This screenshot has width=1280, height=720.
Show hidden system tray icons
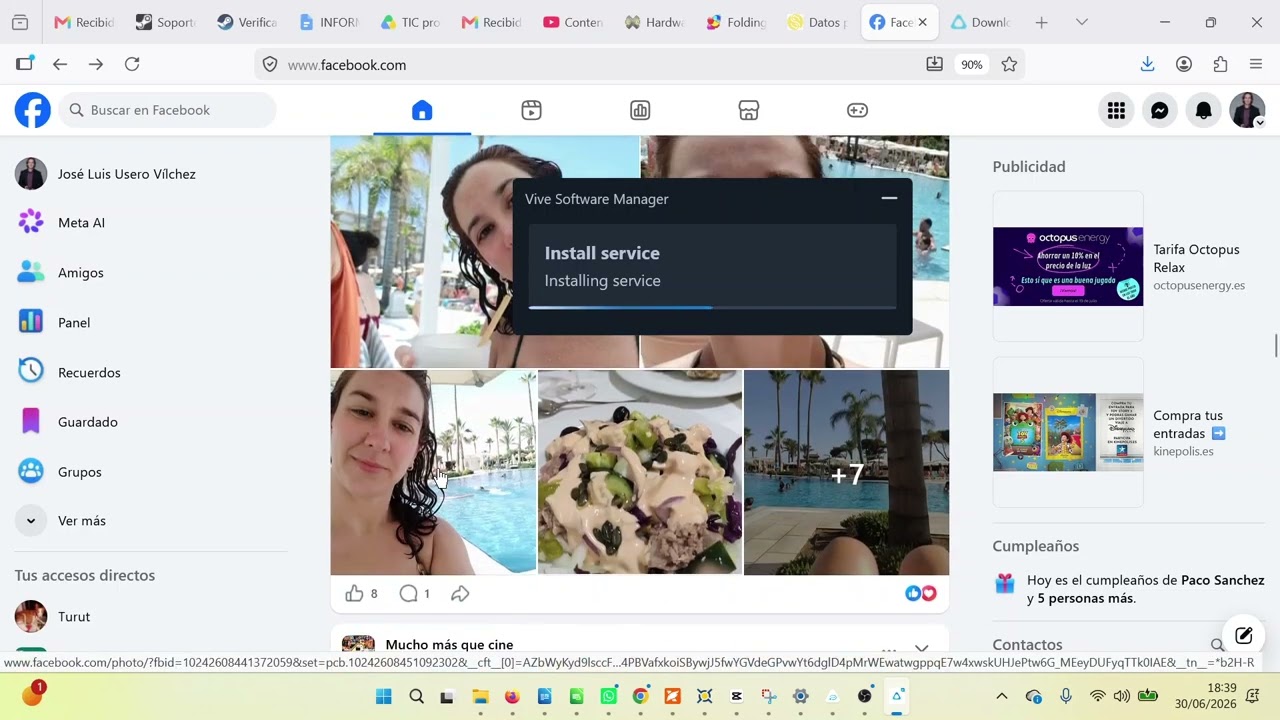[x=1002, y=697]
